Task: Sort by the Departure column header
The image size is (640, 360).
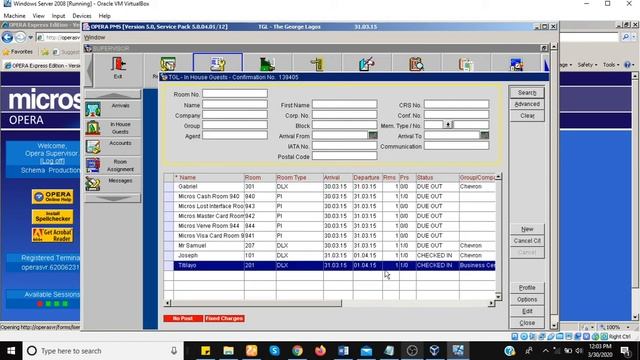Action: [x=367, y=178]
